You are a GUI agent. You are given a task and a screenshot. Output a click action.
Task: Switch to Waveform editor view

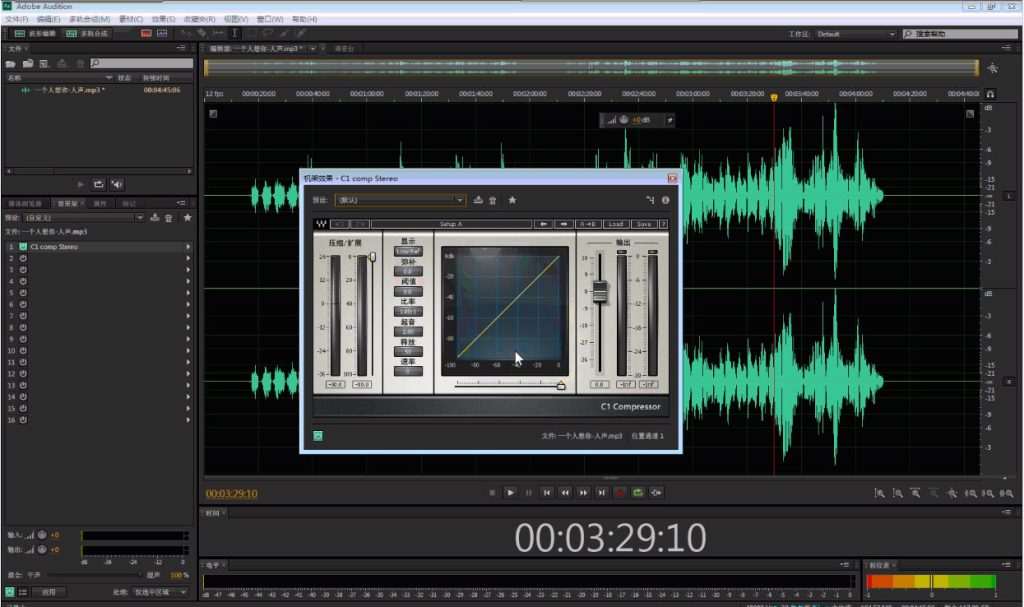[x=35, y=33]
